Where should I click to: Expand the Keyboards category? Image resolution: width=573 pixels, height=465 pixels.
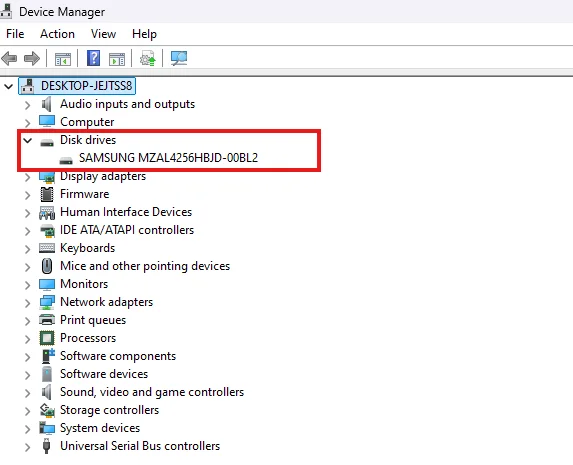pyautogui.click(x=28, y=249)
